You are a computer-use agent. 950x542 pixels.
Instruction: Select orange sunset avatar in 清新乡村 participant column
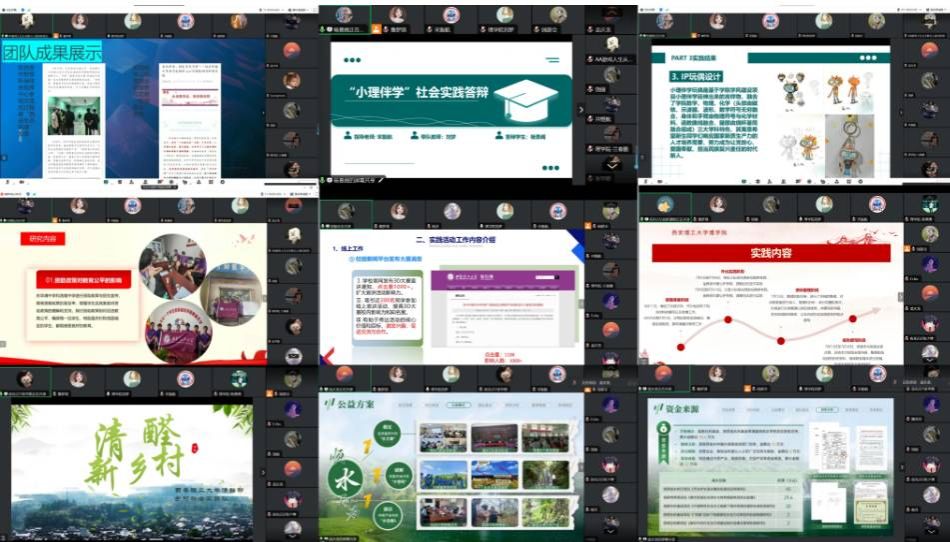pos(293,469)
